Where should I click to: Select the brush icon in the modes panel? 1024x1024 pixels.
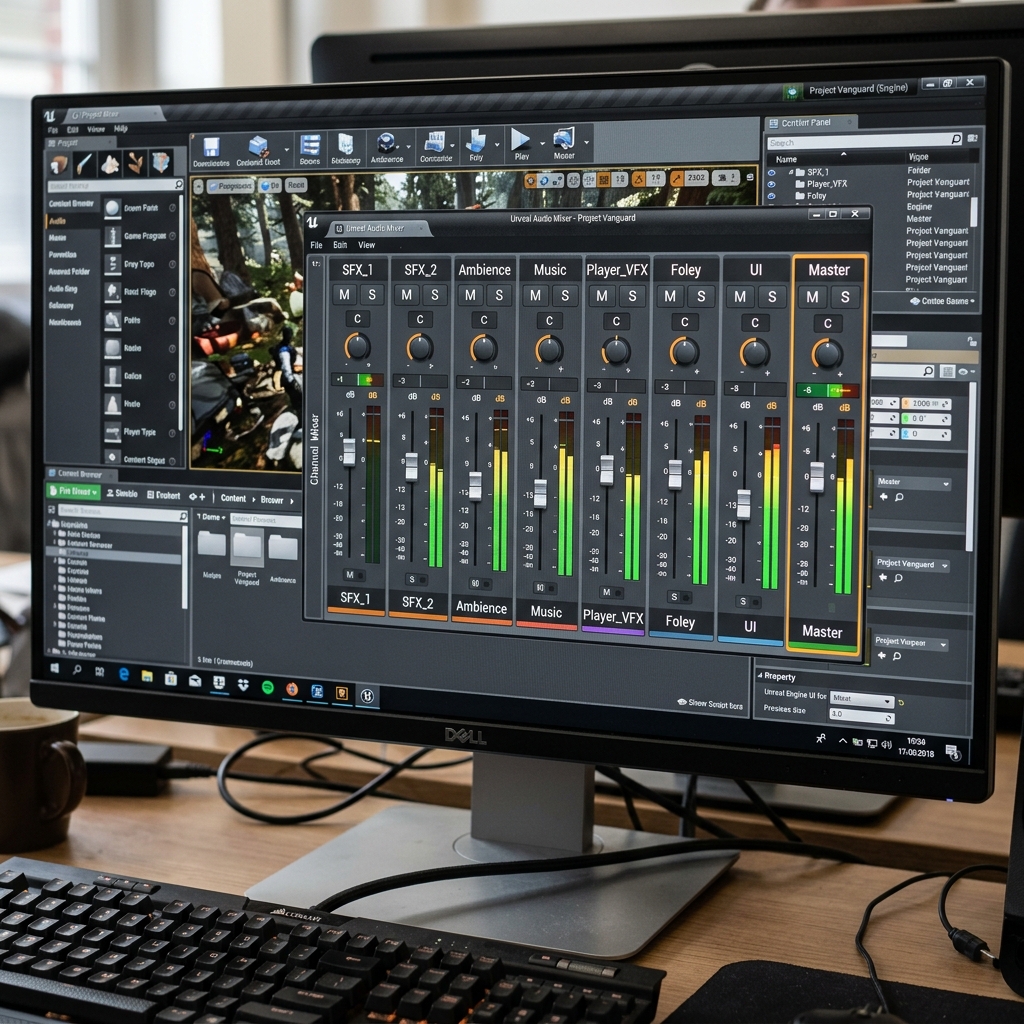[84, 163]
